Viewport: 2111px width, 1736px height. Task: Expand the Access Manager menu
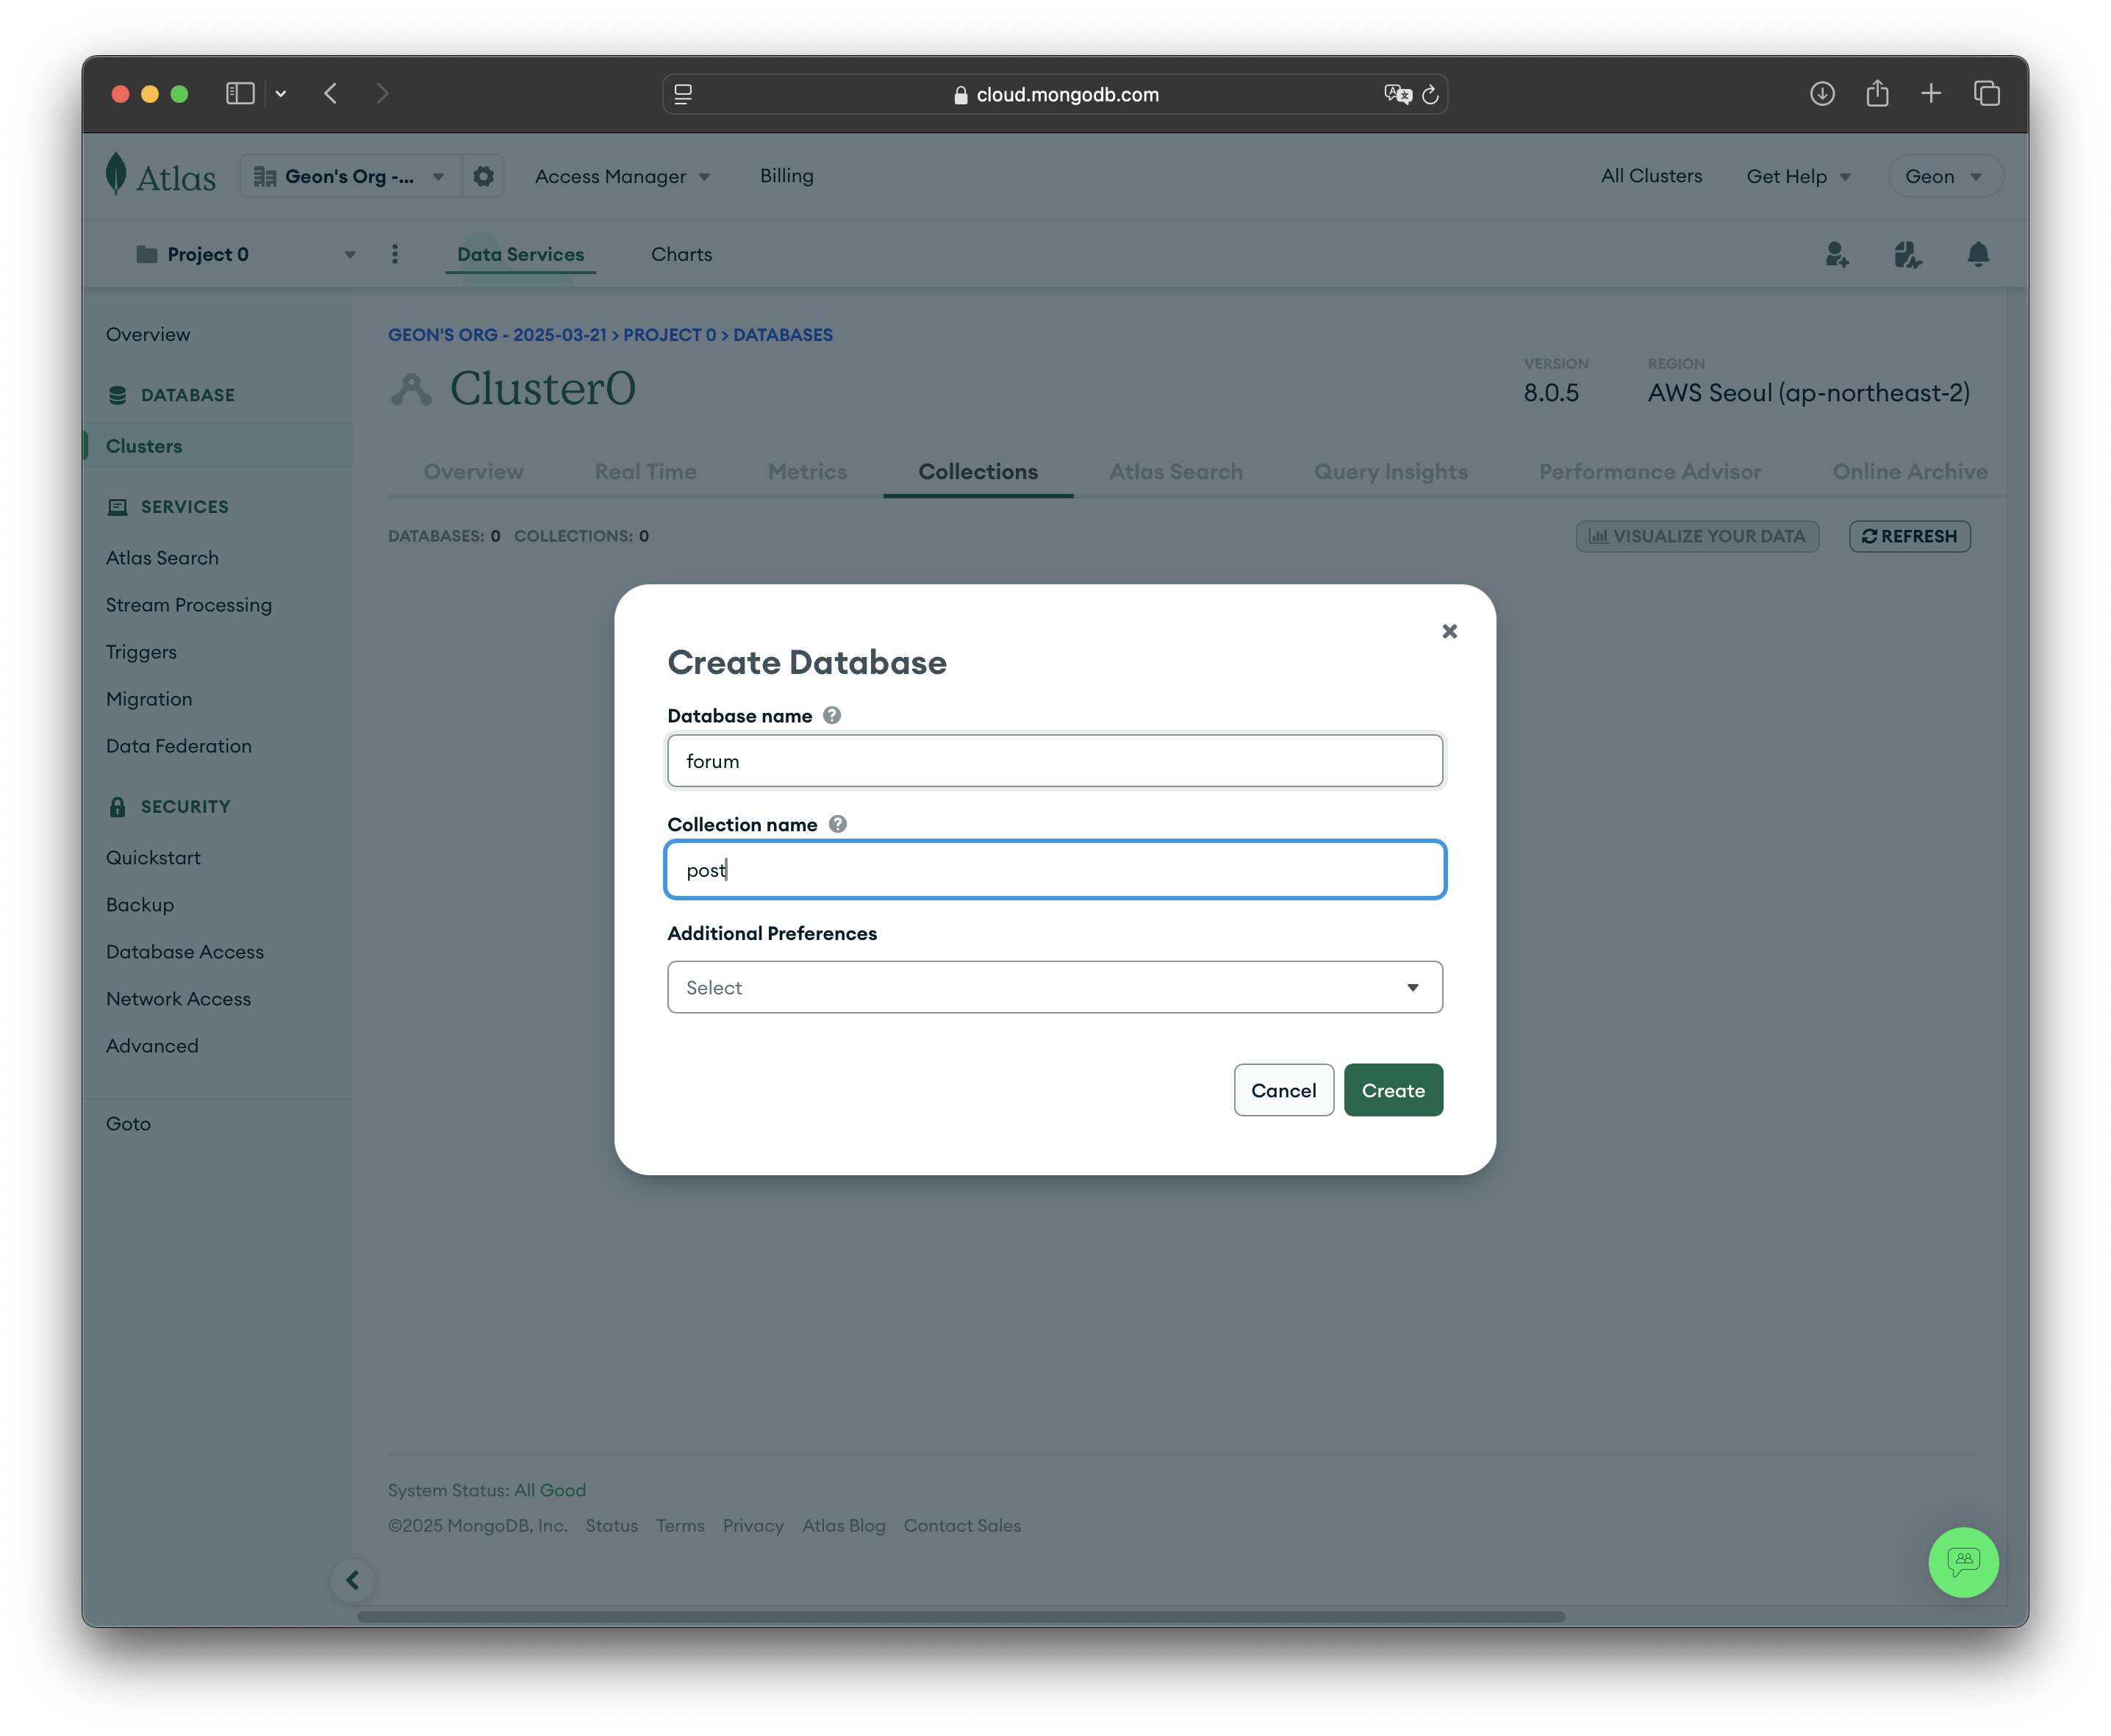click(x=622, y=176)
